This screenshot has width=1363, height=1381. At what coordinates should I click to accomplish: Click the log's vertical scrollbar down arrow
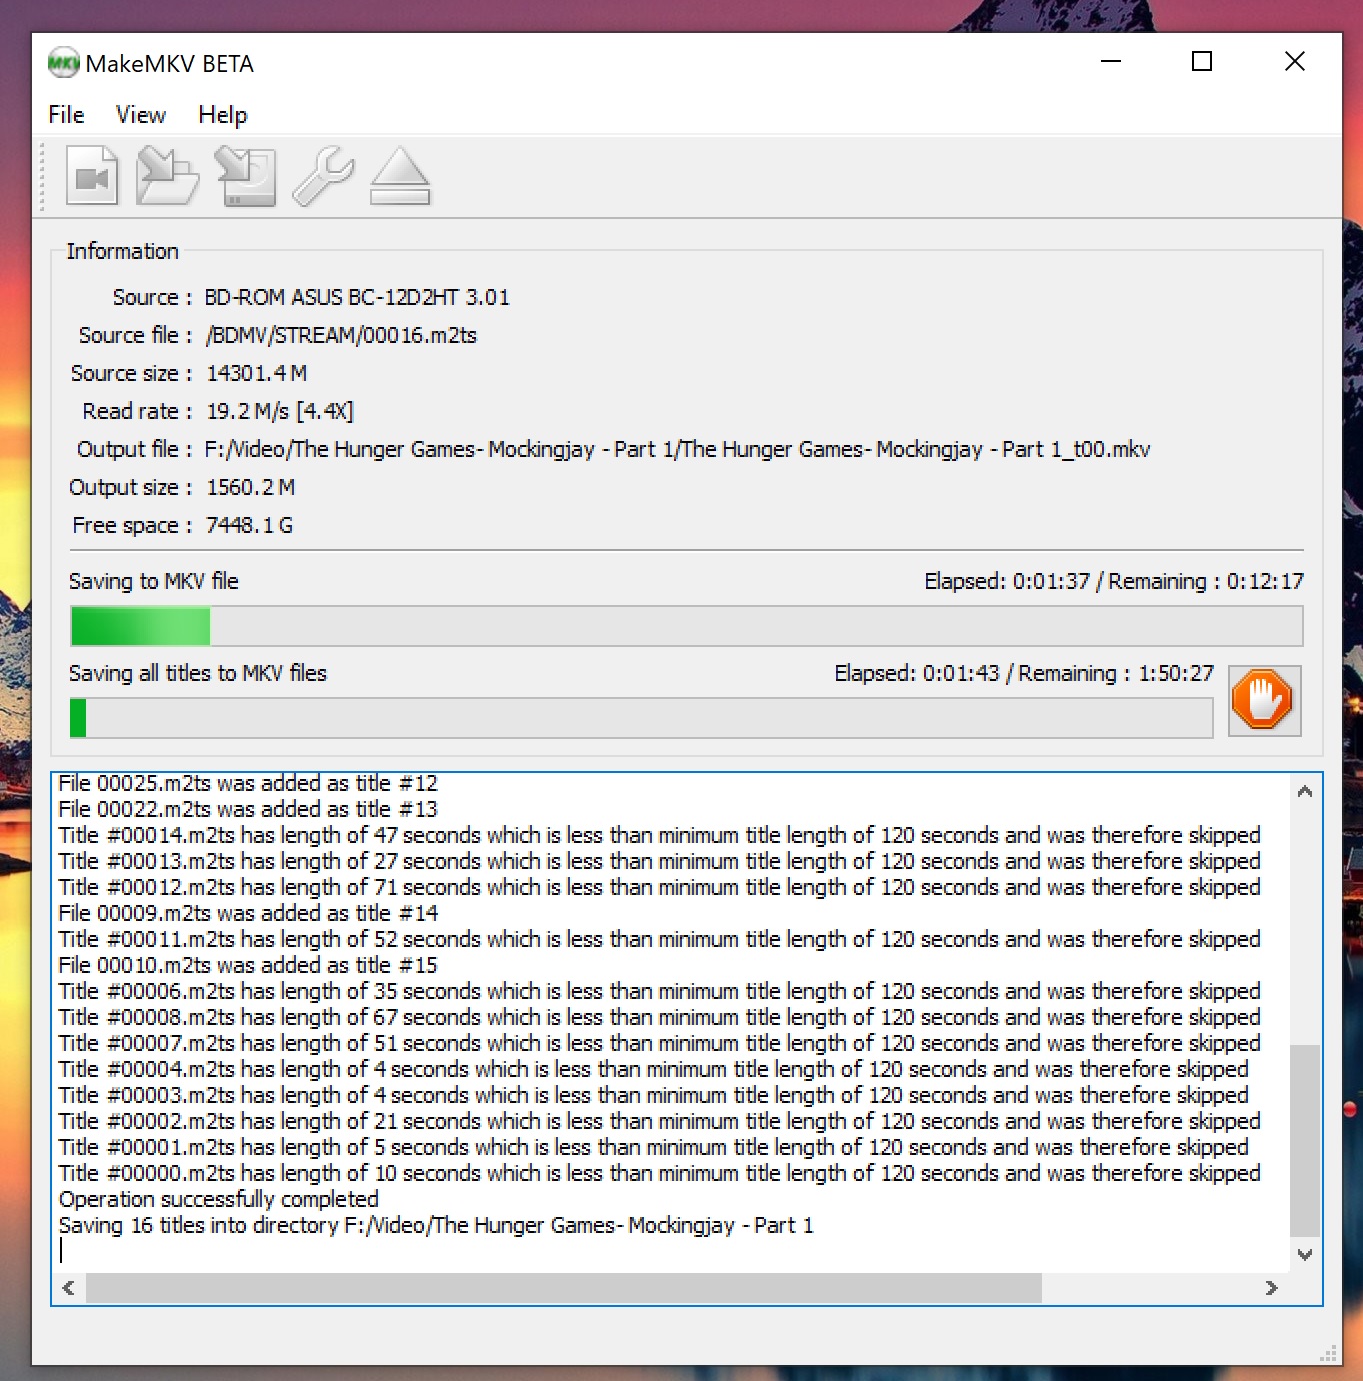click(x=1305, y=1254)
